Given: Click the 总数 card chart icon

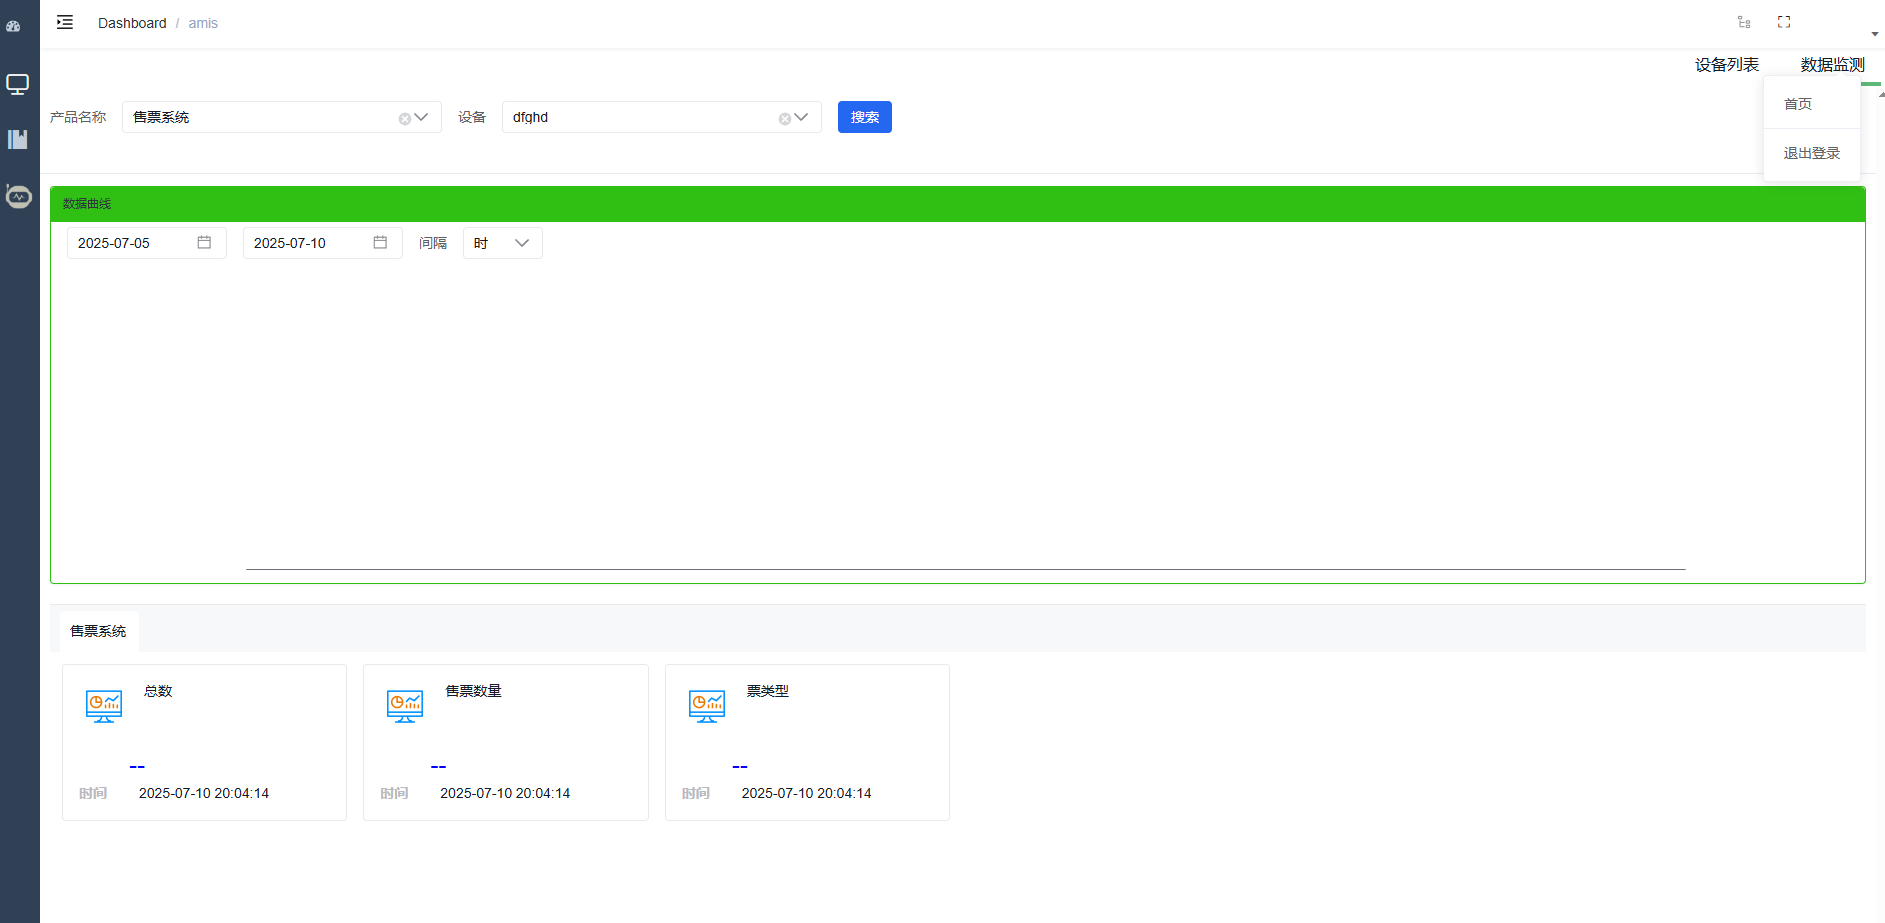Looking at the screenshot, I should 104,706.
